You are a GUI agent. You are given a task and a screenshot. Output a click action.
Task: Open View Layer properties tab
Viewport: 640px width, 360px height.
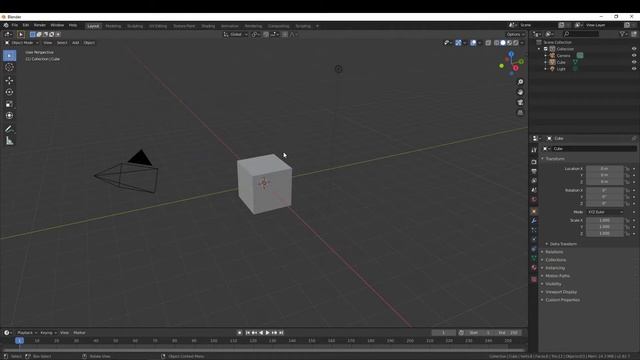534,181
